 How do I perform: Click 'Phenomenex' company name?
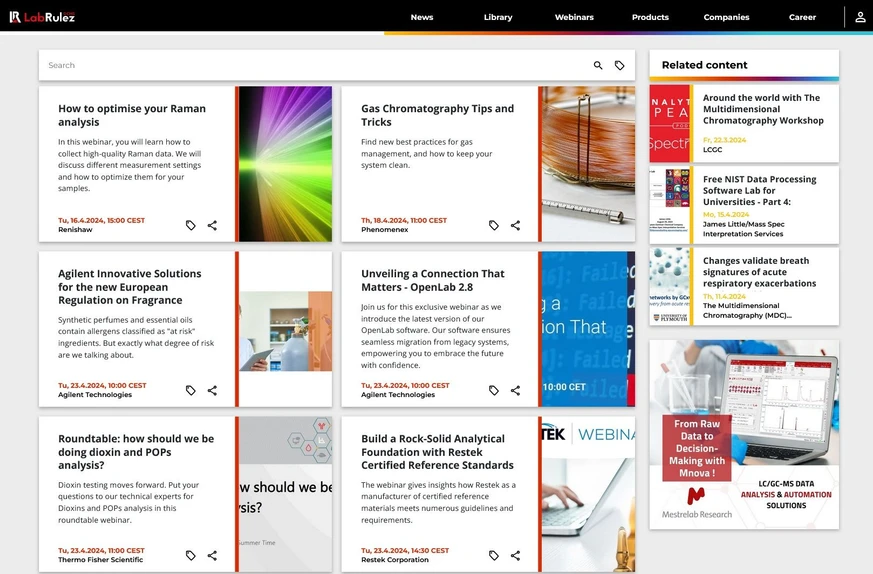coord(385,229)
